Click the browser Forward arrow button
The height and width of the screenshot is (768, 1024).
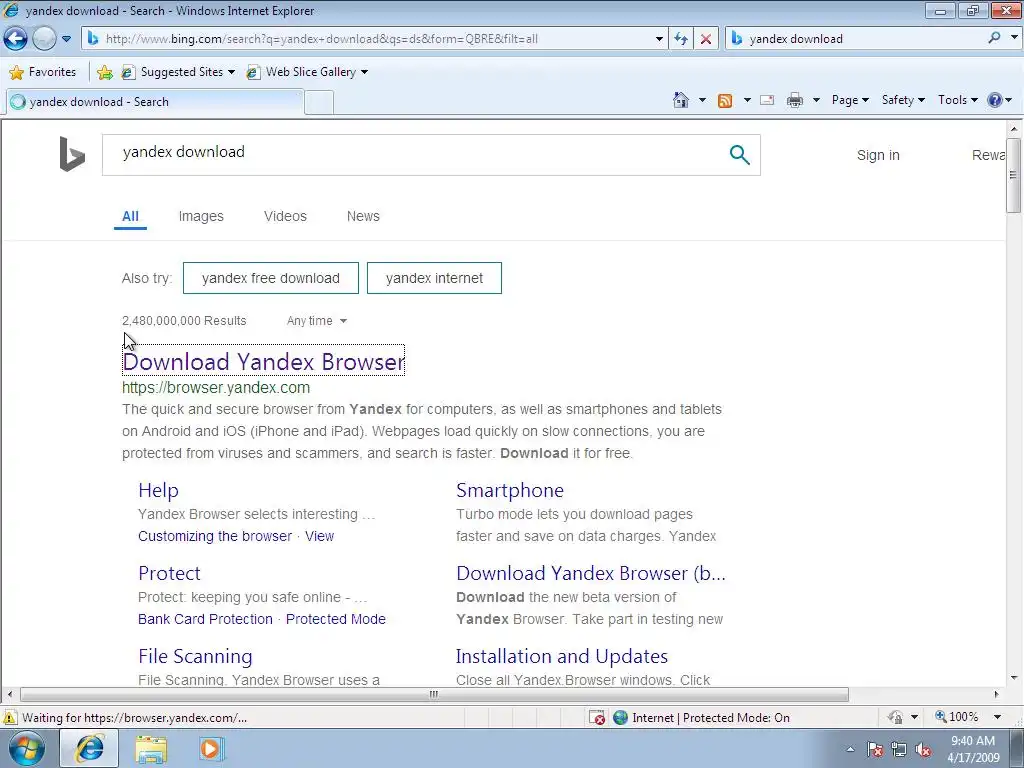tap(44, 39)
